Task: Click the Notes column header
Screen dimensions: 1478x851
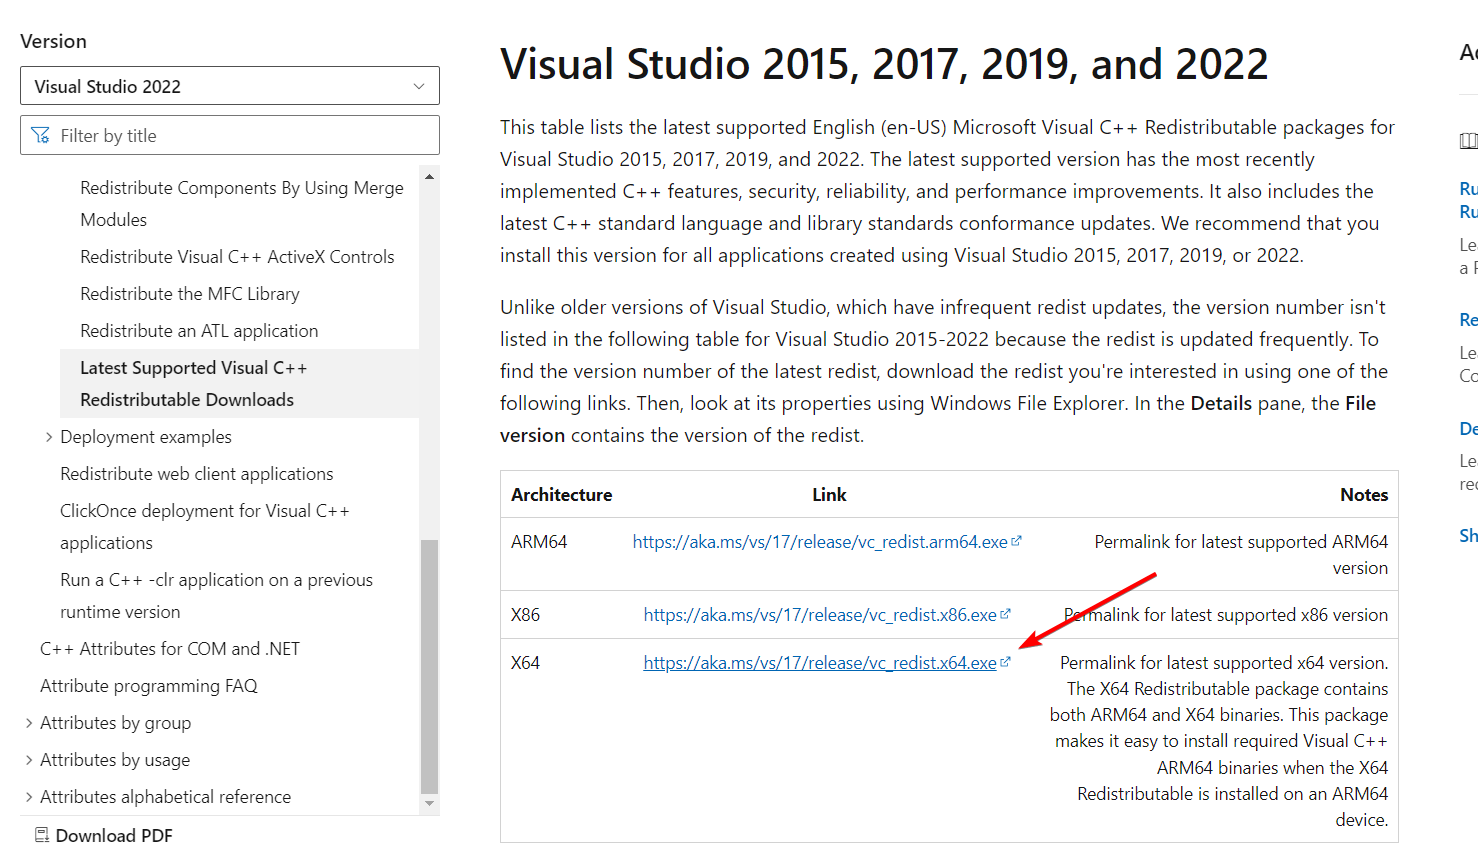Action: (1364, 495)
